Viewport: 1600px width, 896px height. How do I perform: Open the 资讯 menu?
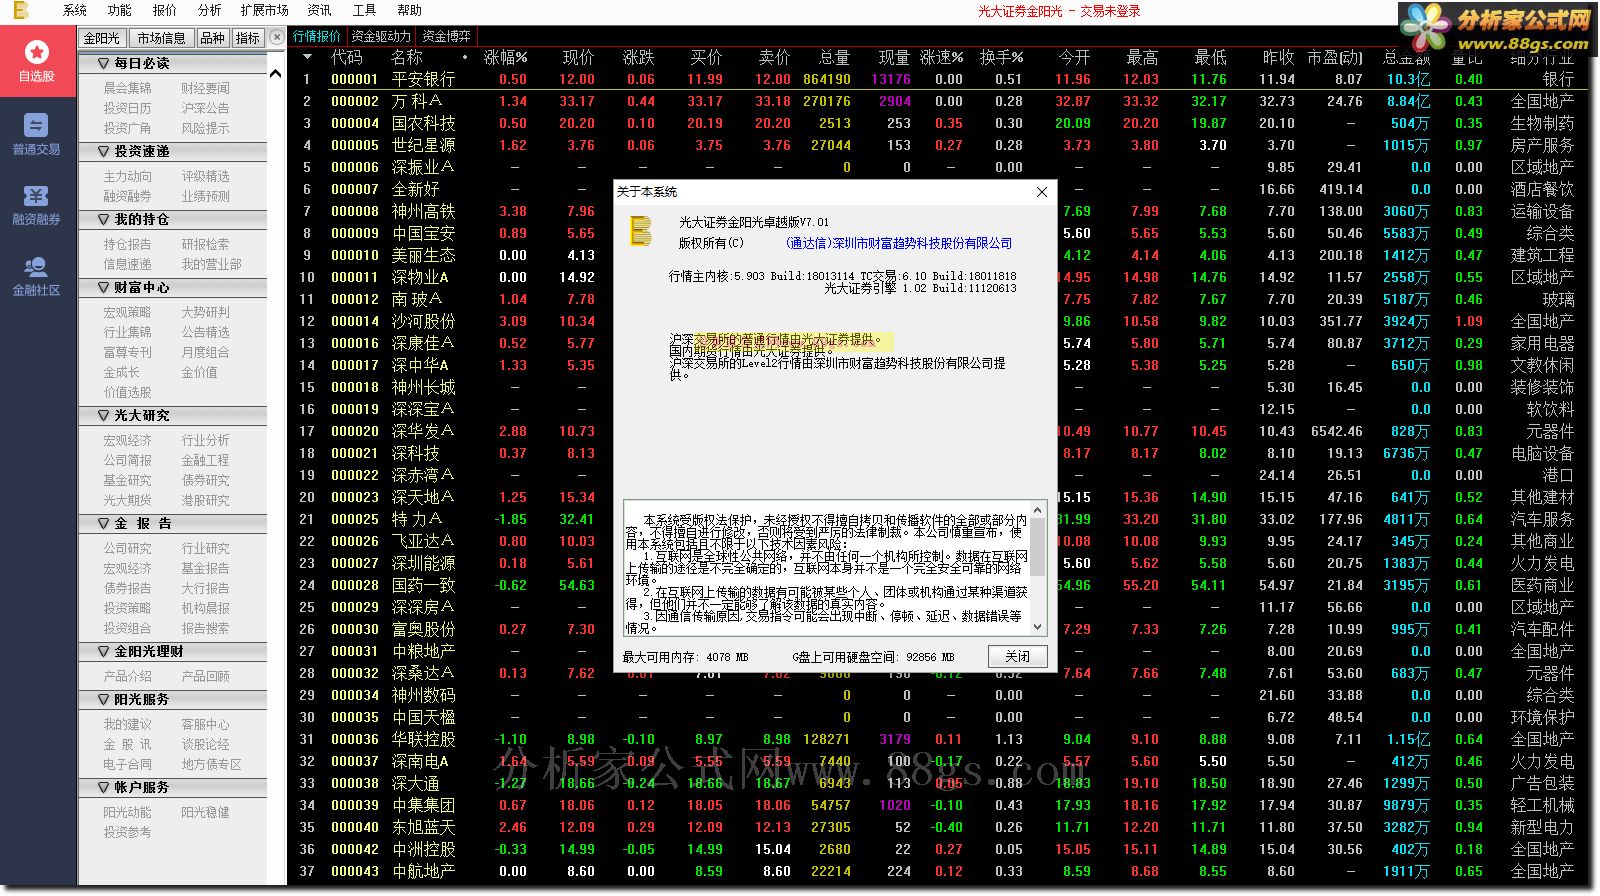pyautogui.click(x=320, y=10)
